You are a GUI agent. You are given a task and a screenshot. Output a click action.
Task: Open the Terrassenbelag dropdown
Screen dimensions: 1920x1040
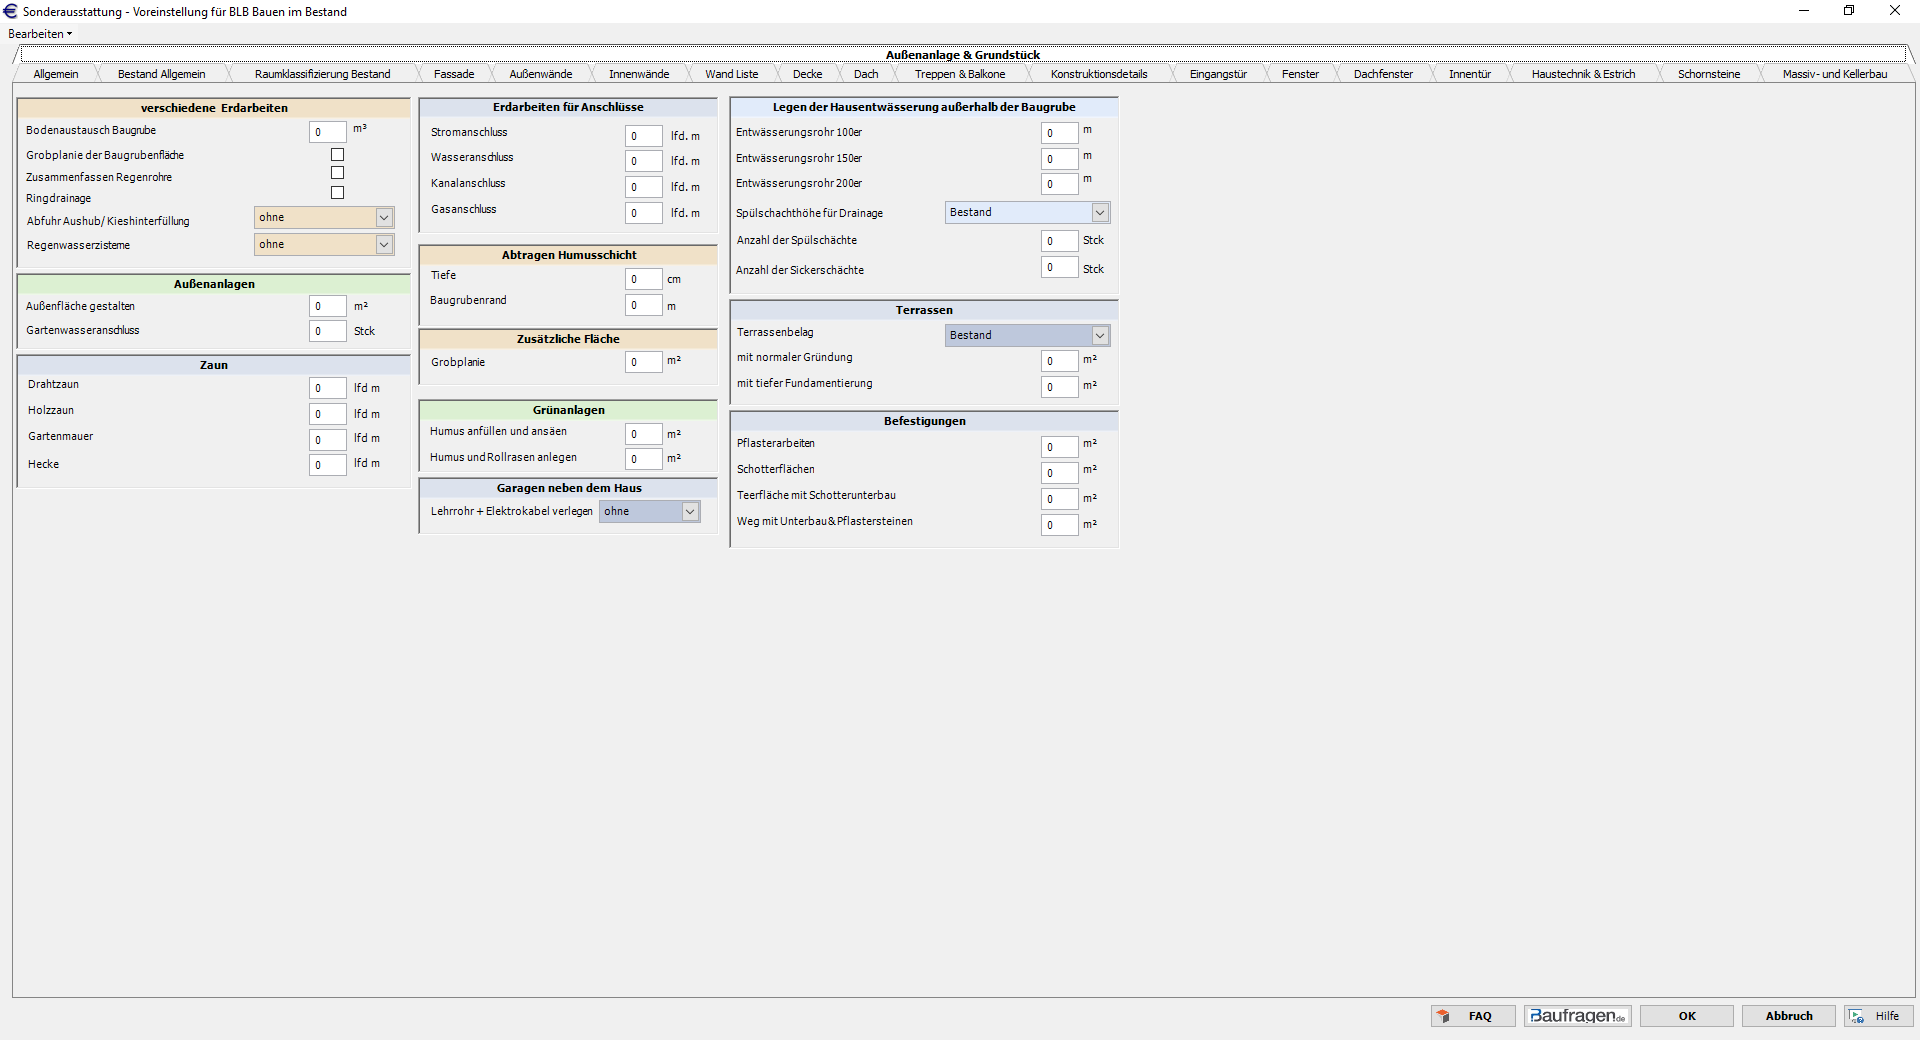[1100, 336]
